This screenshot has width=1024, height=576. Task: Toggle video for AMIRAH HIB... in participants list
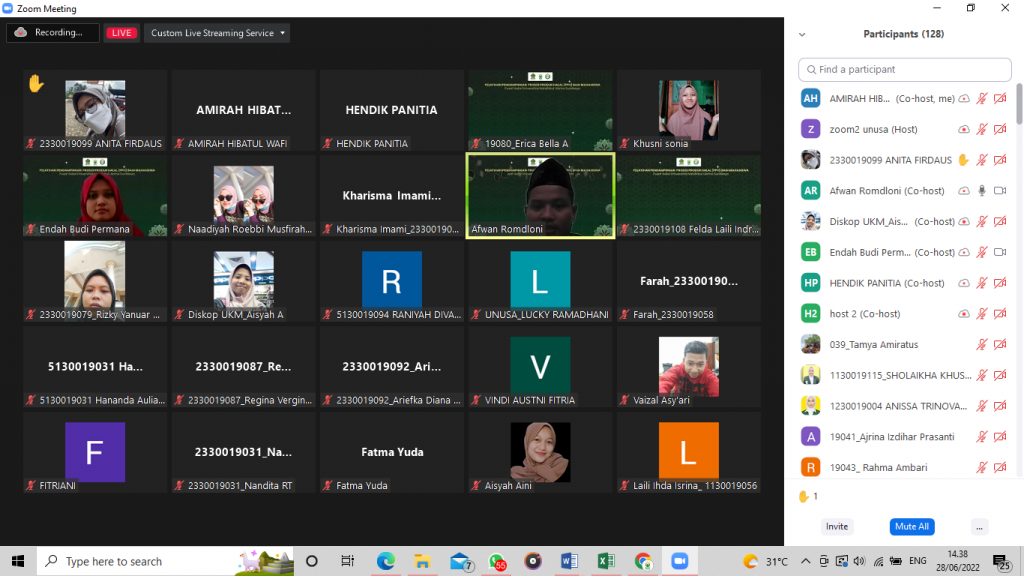click(x=1000, y=99)
